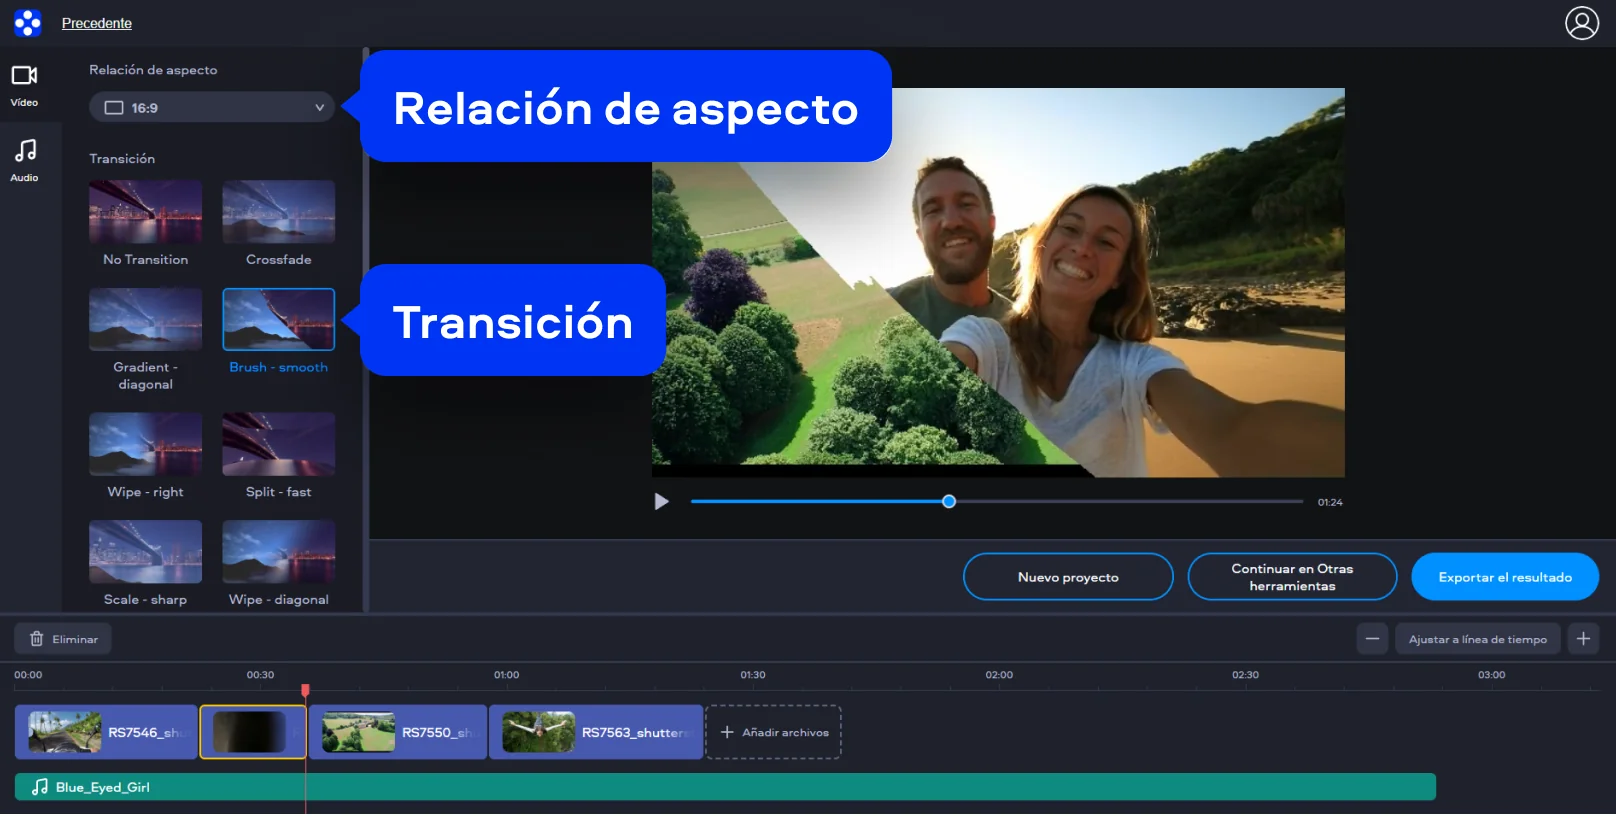Click Añadir archivos to add files

[x=774, y=733]
